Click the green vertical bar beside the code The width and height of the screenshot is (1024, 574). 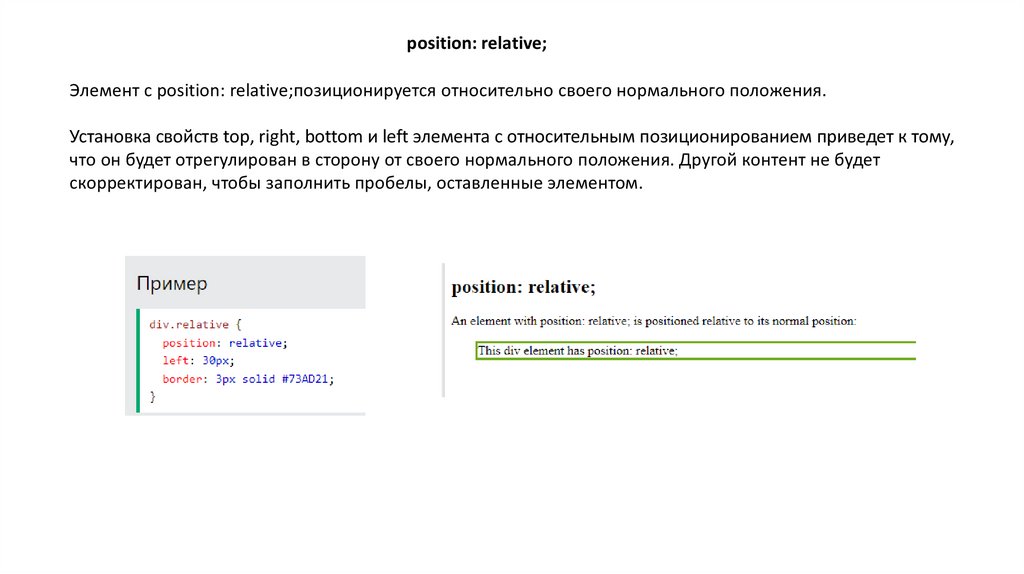click(138, 361)
